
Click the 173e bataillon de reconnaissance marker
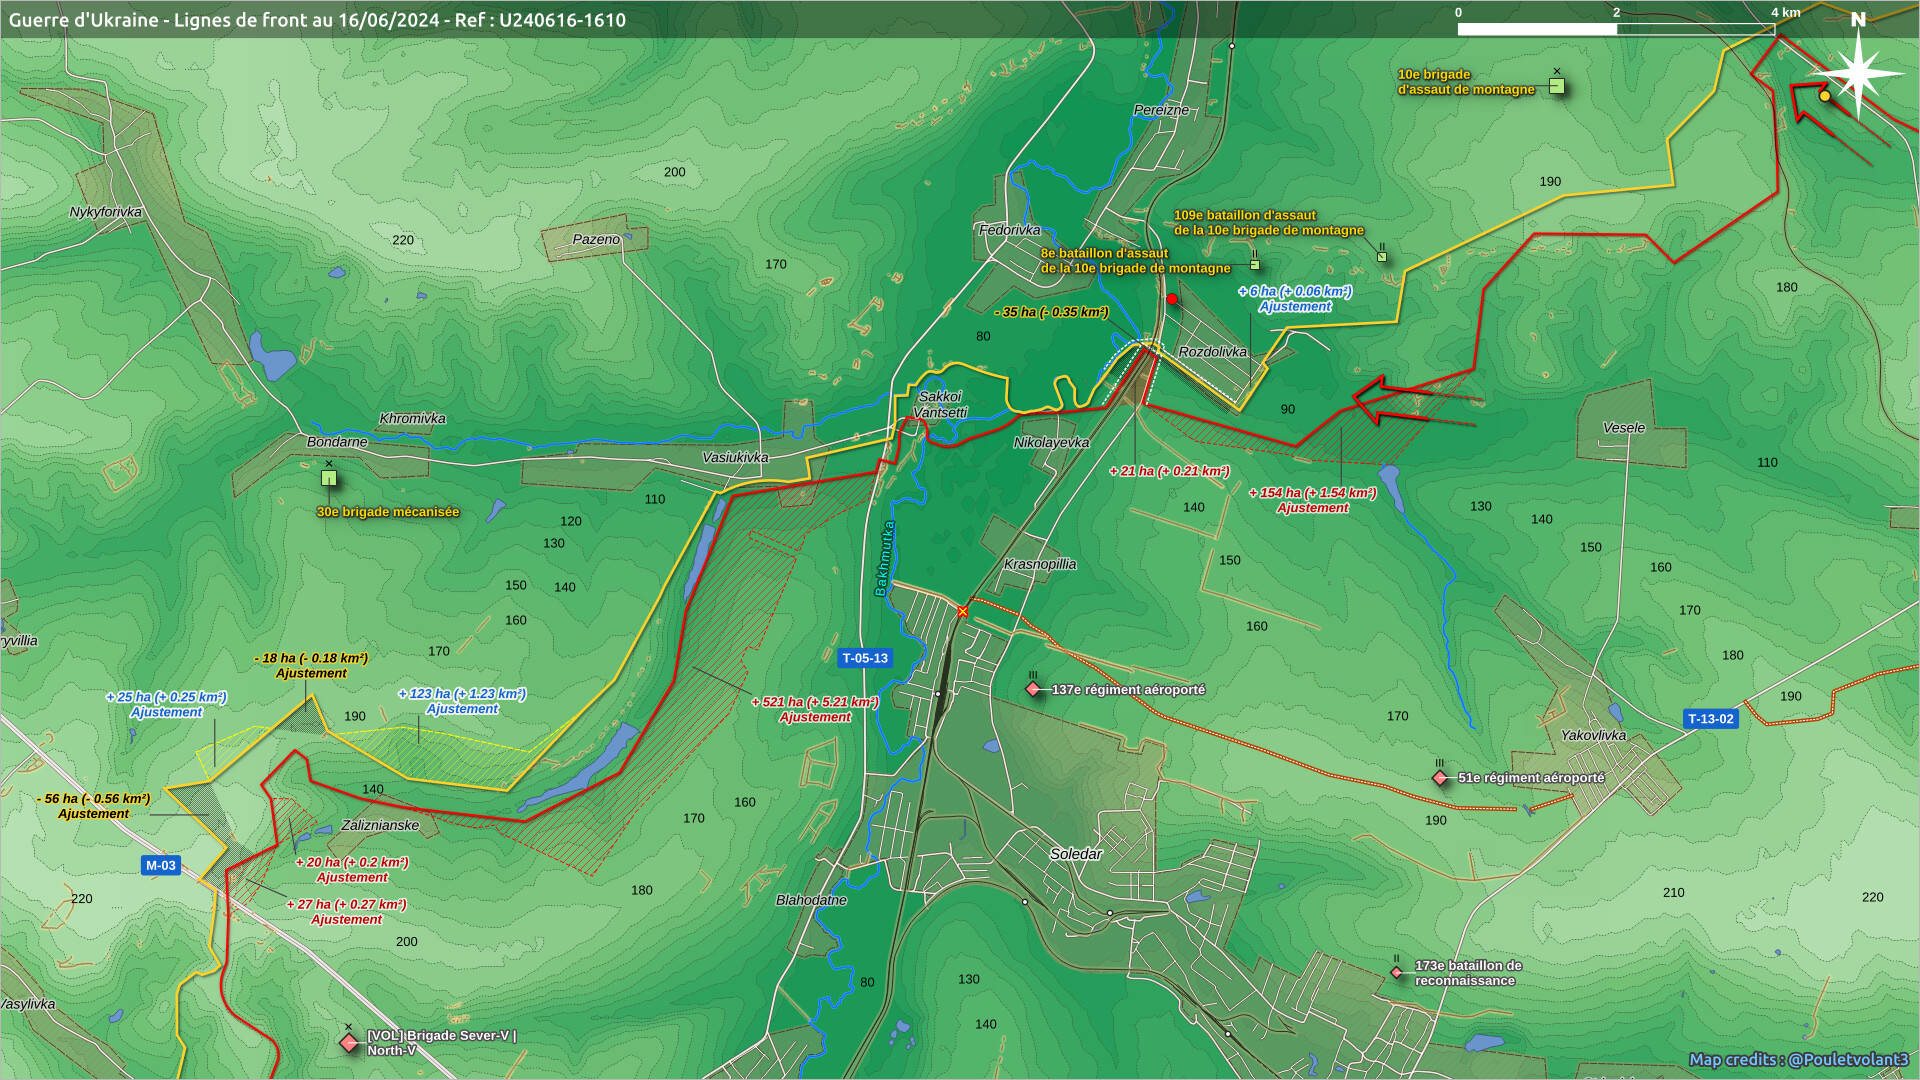1397,972
